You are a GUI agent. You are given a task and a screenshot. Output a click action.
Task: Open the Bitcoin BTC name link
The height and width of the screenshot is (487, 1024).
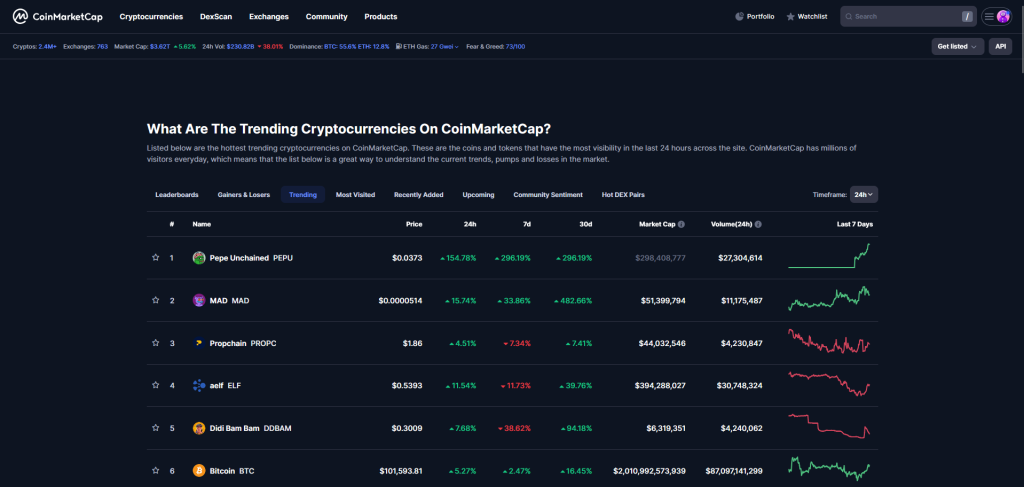(x=232, y=471)
